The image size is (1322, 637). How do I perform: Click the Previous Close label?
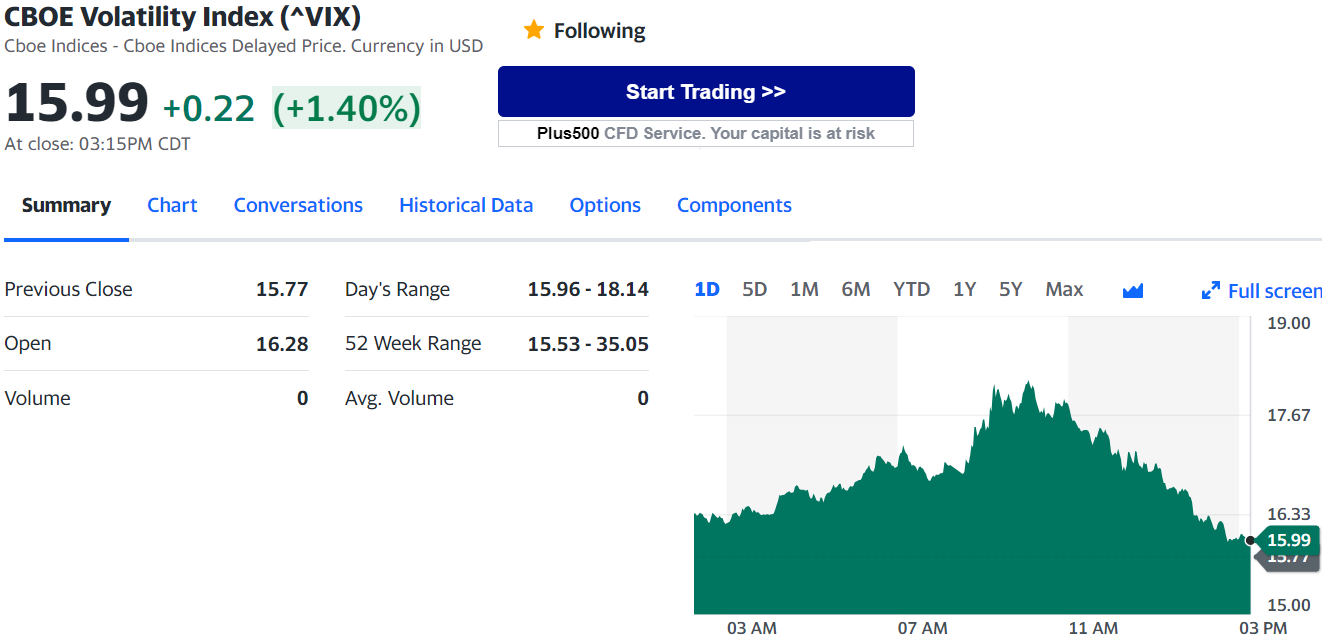pyautogui.click(x=68, y=289)
